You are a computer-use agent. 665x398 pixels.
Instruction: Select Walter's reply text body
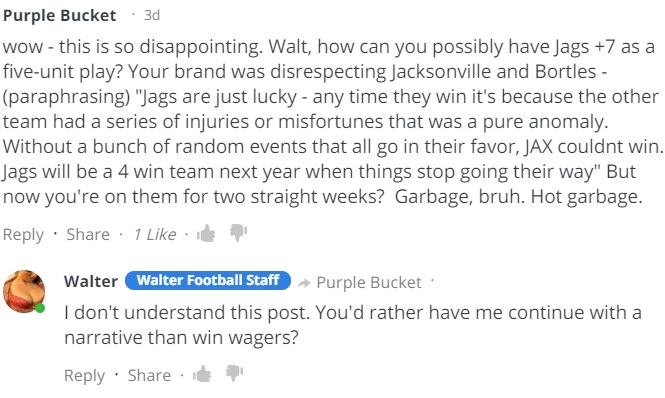point(352,325)
